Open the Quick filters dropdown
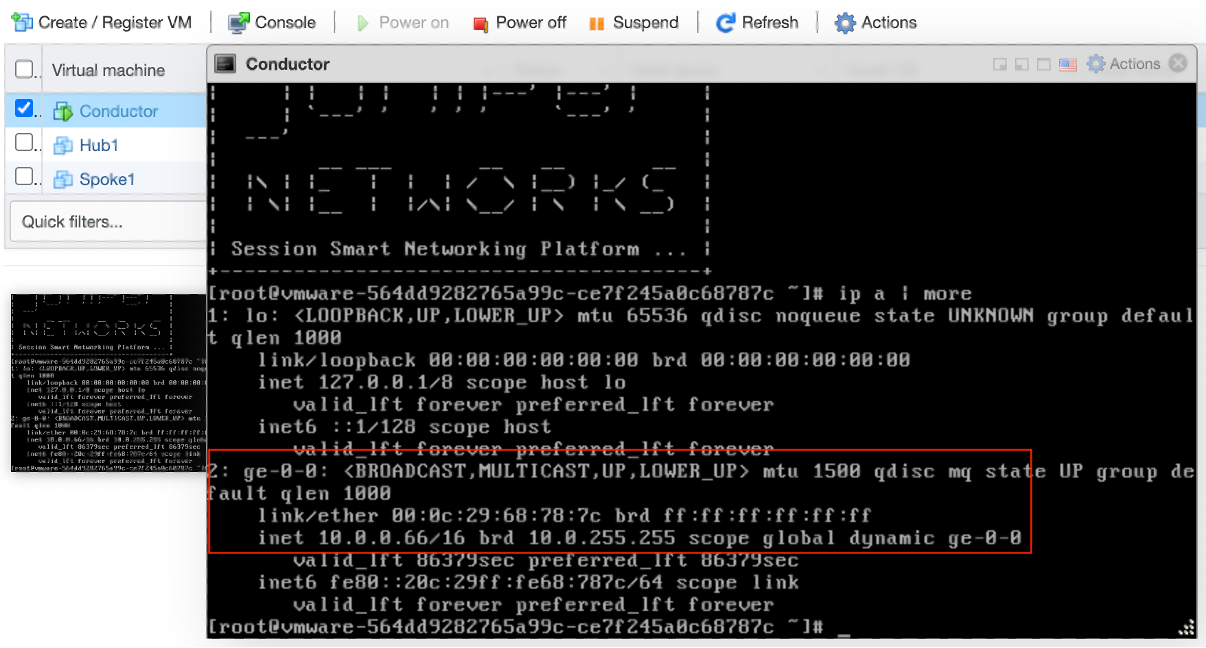The height and width of the screenshot is (648, 1206). pos(107,221)
